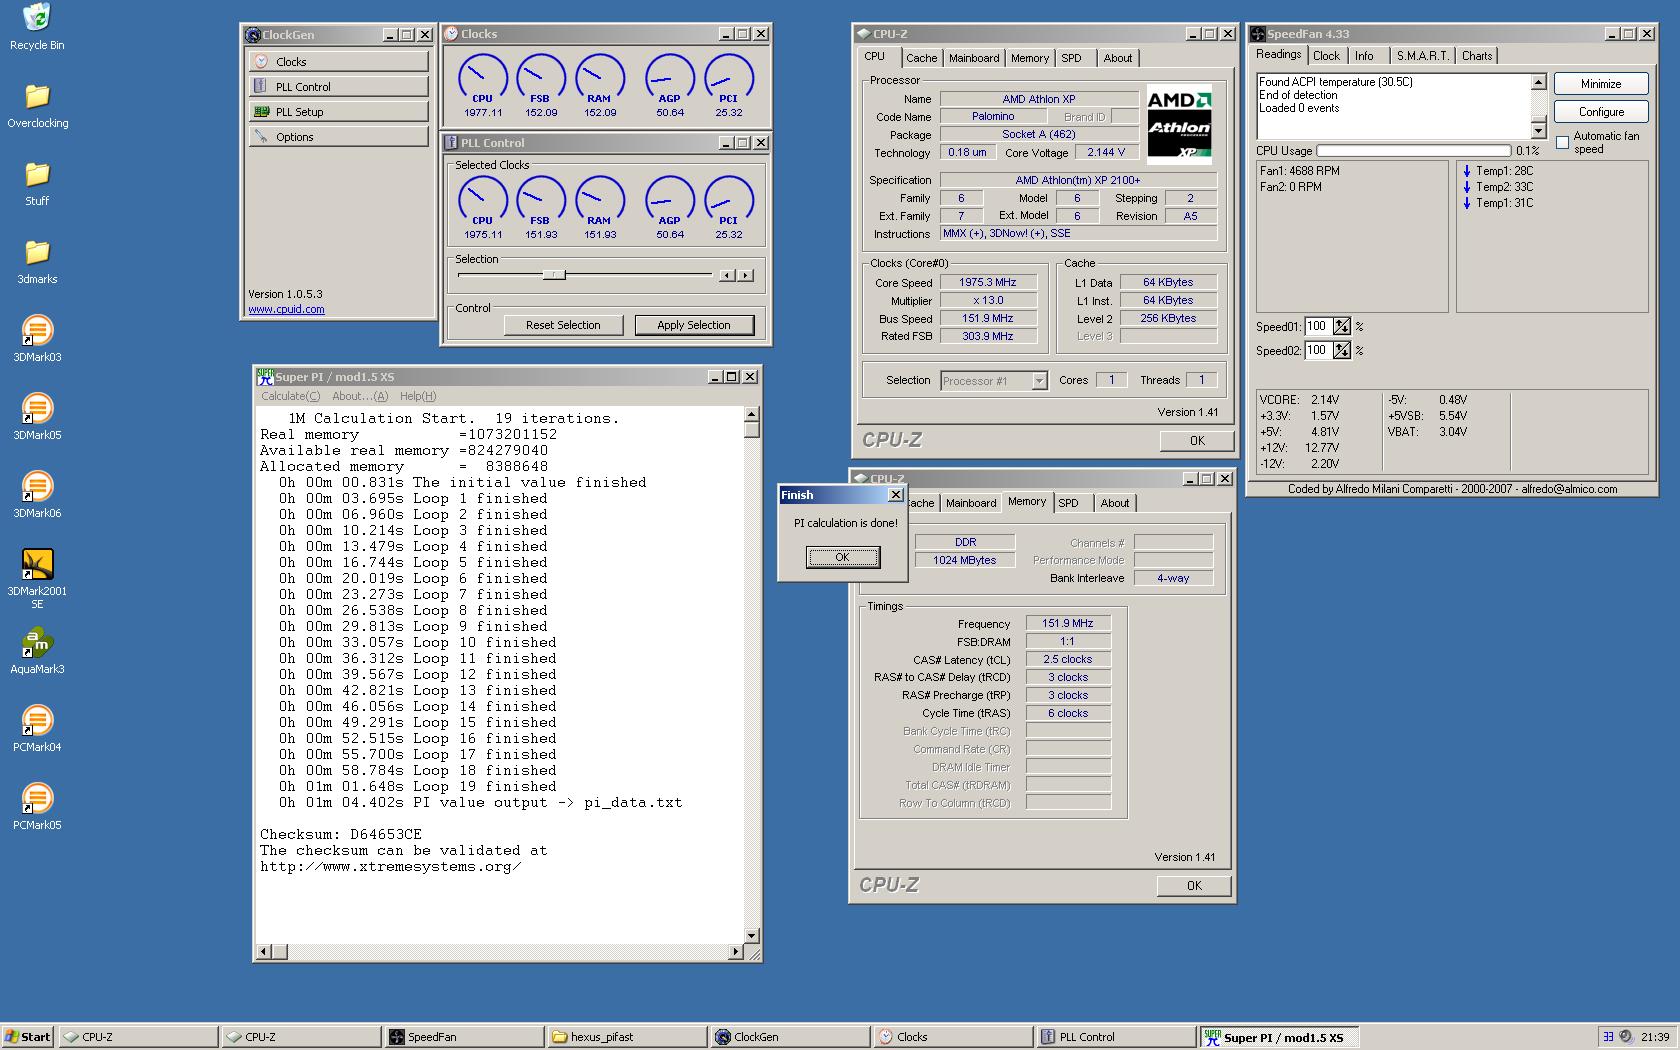Open the SPD tab in lower CPU-Z window
1680x1050 pixels.
click(x=1068, y=503)
